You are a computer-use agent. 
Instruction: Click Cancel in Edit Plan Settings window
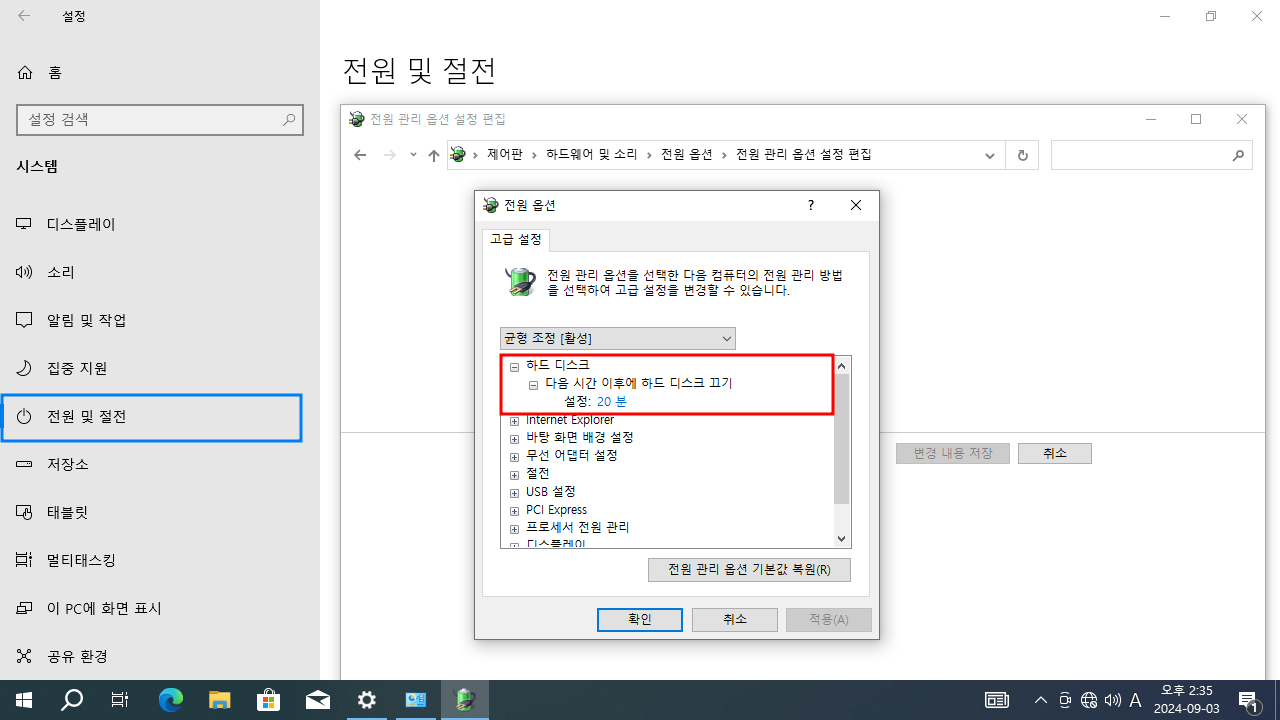point(1055,454)
